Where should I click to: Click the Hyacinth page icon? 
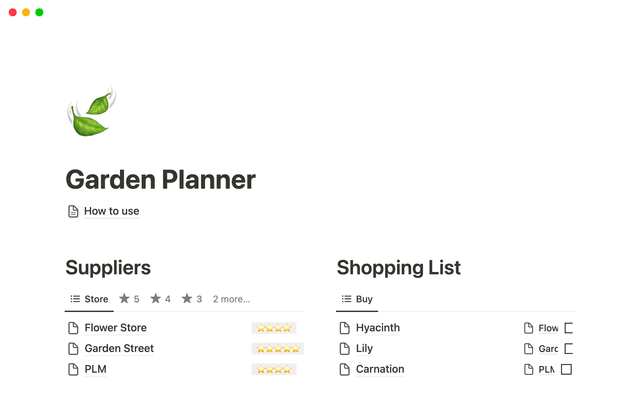pos(344,328)
